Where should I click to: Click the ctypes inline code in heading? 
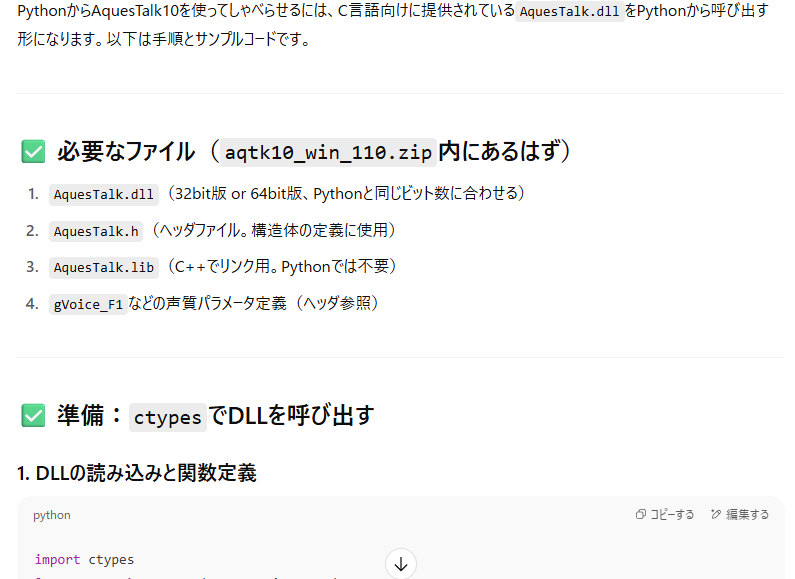coord(168,417)
